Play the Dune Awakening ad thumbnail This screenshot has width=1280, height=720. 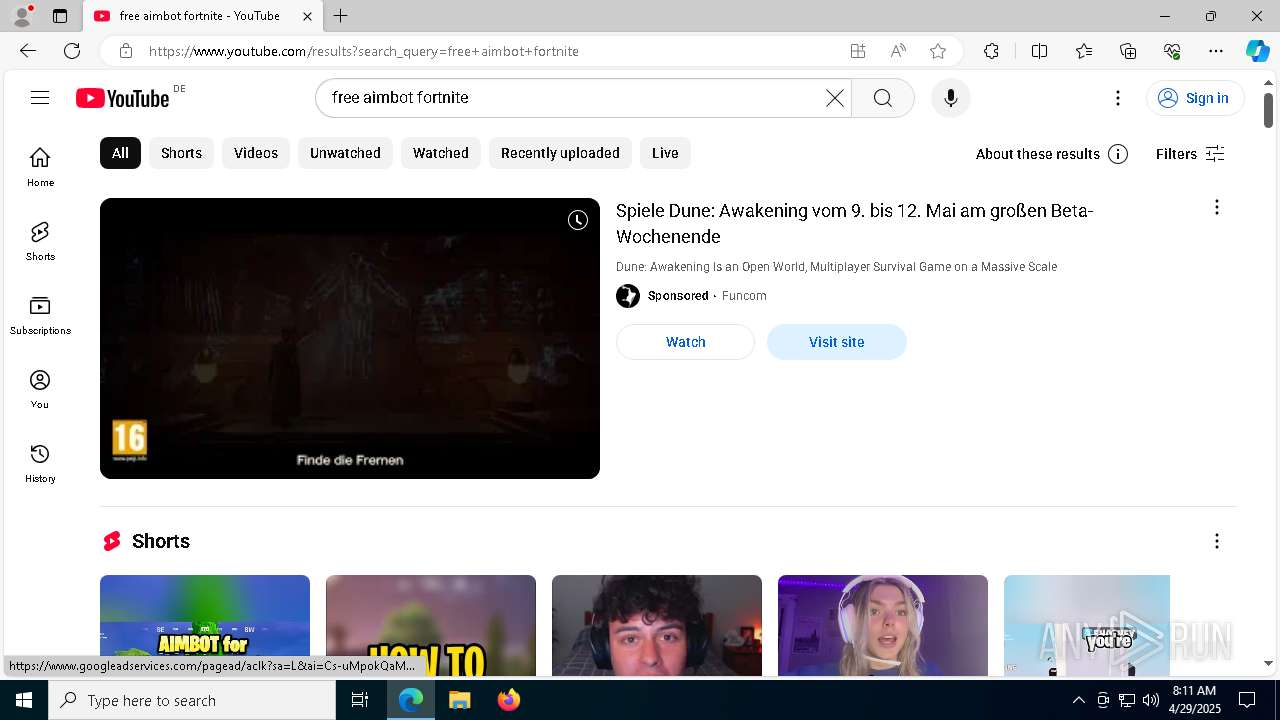[x=350, y=338]
